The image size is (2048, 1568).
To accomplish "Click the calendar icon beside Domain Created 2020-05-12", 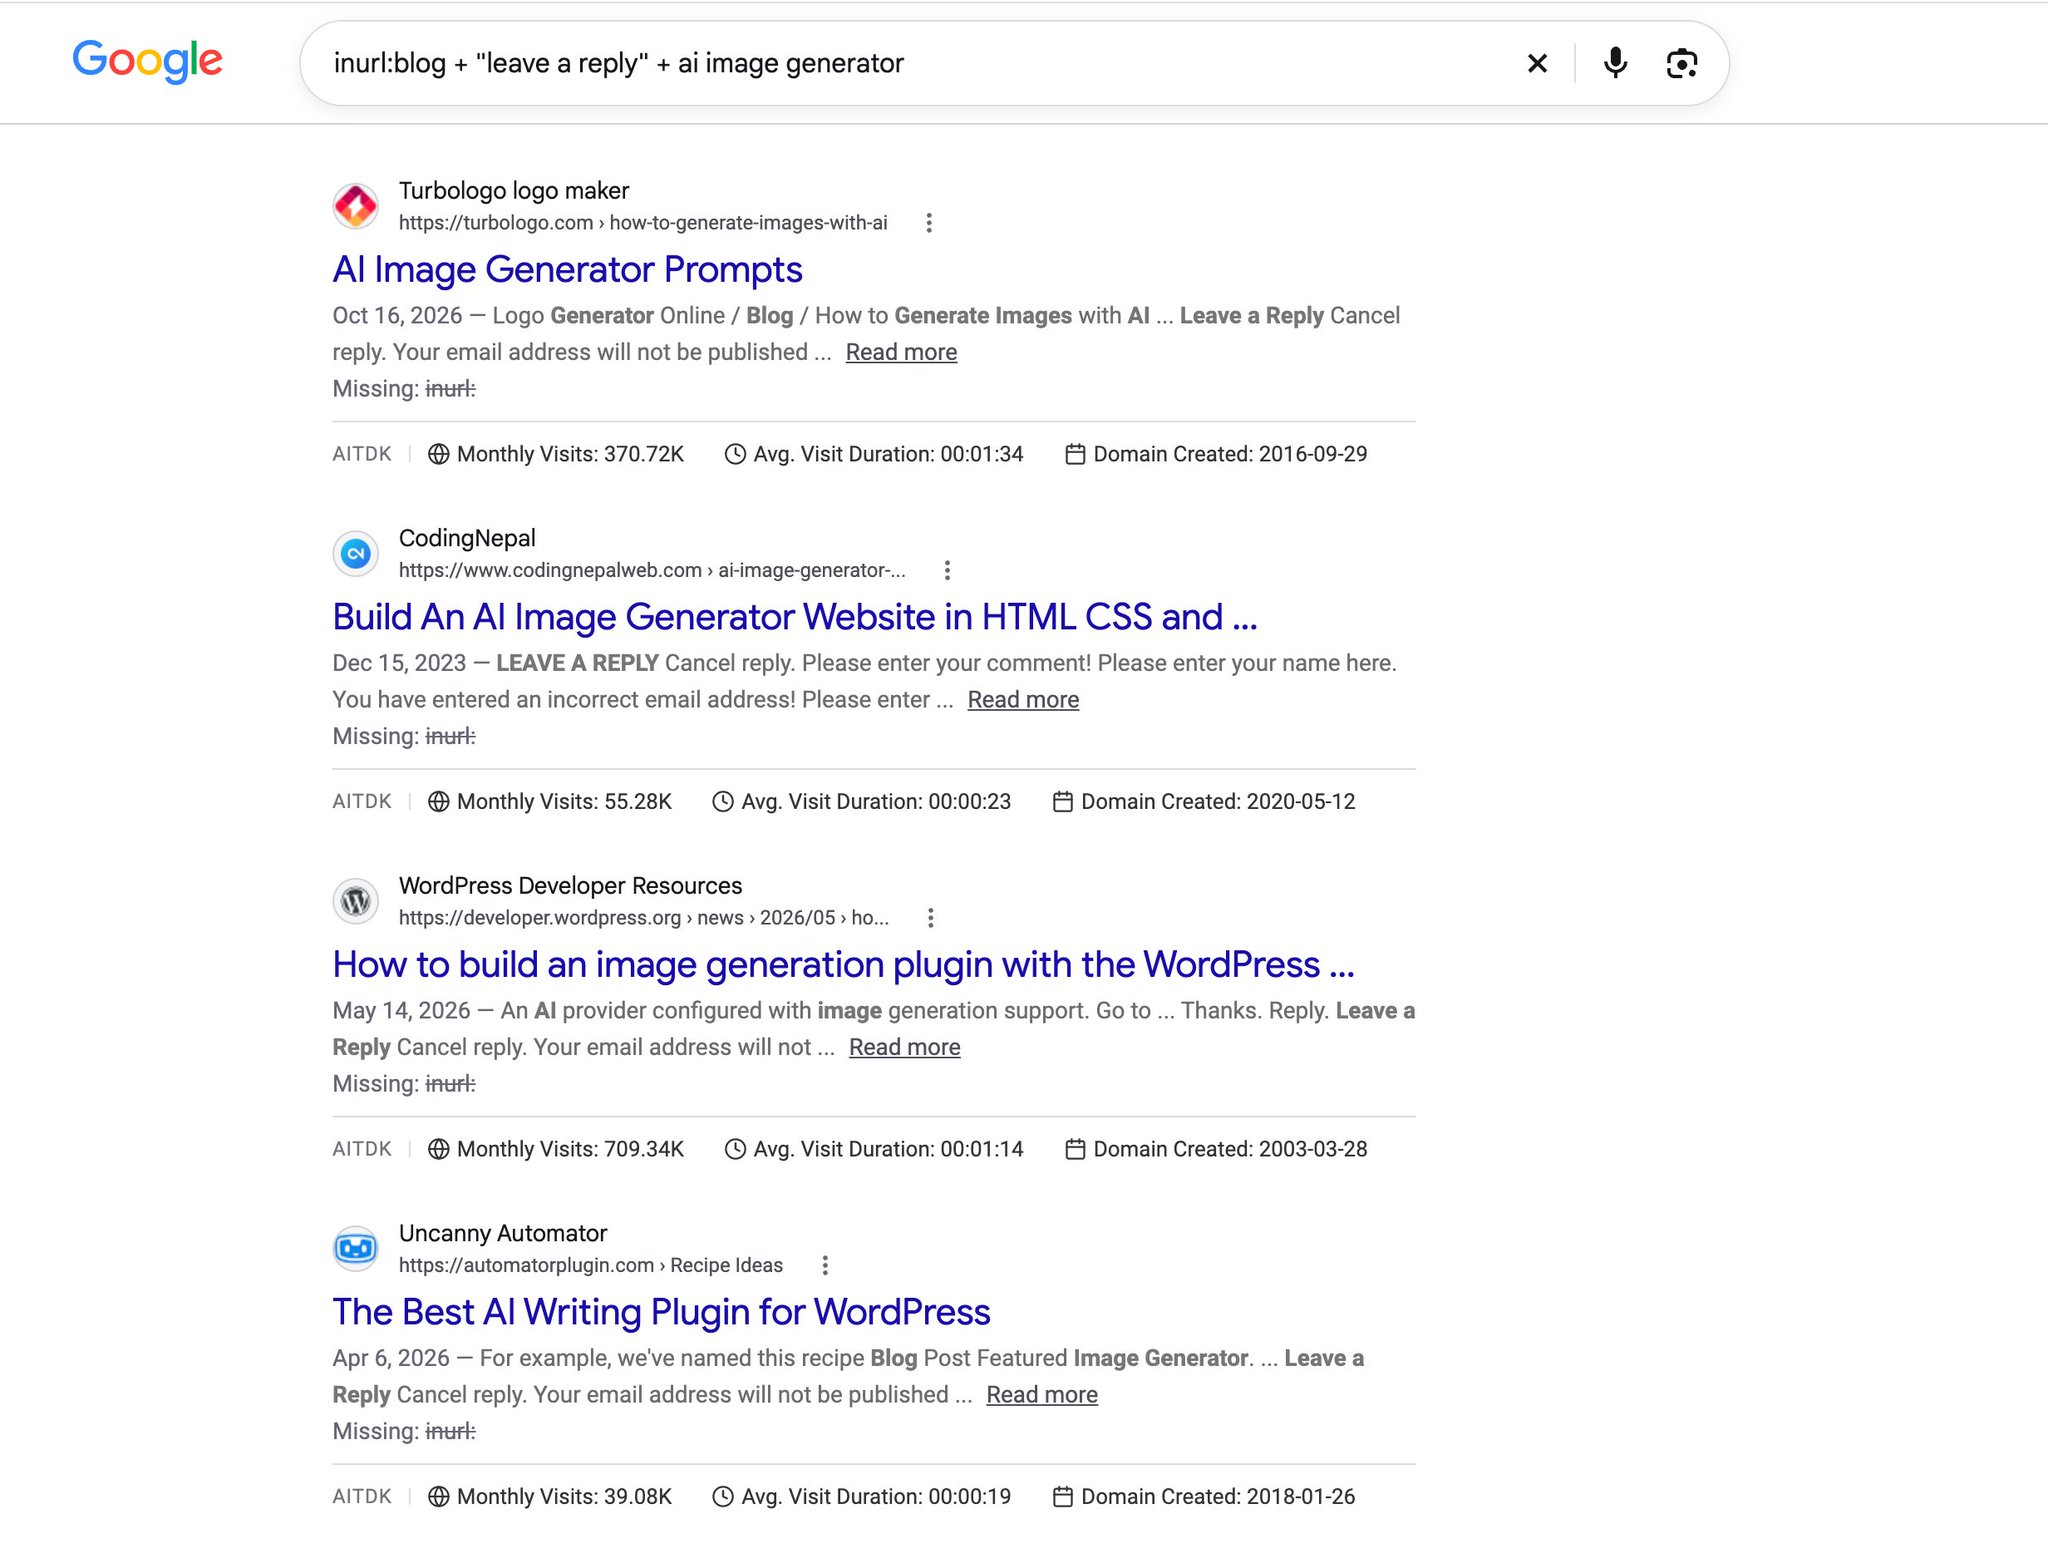I will (1063, 802).
